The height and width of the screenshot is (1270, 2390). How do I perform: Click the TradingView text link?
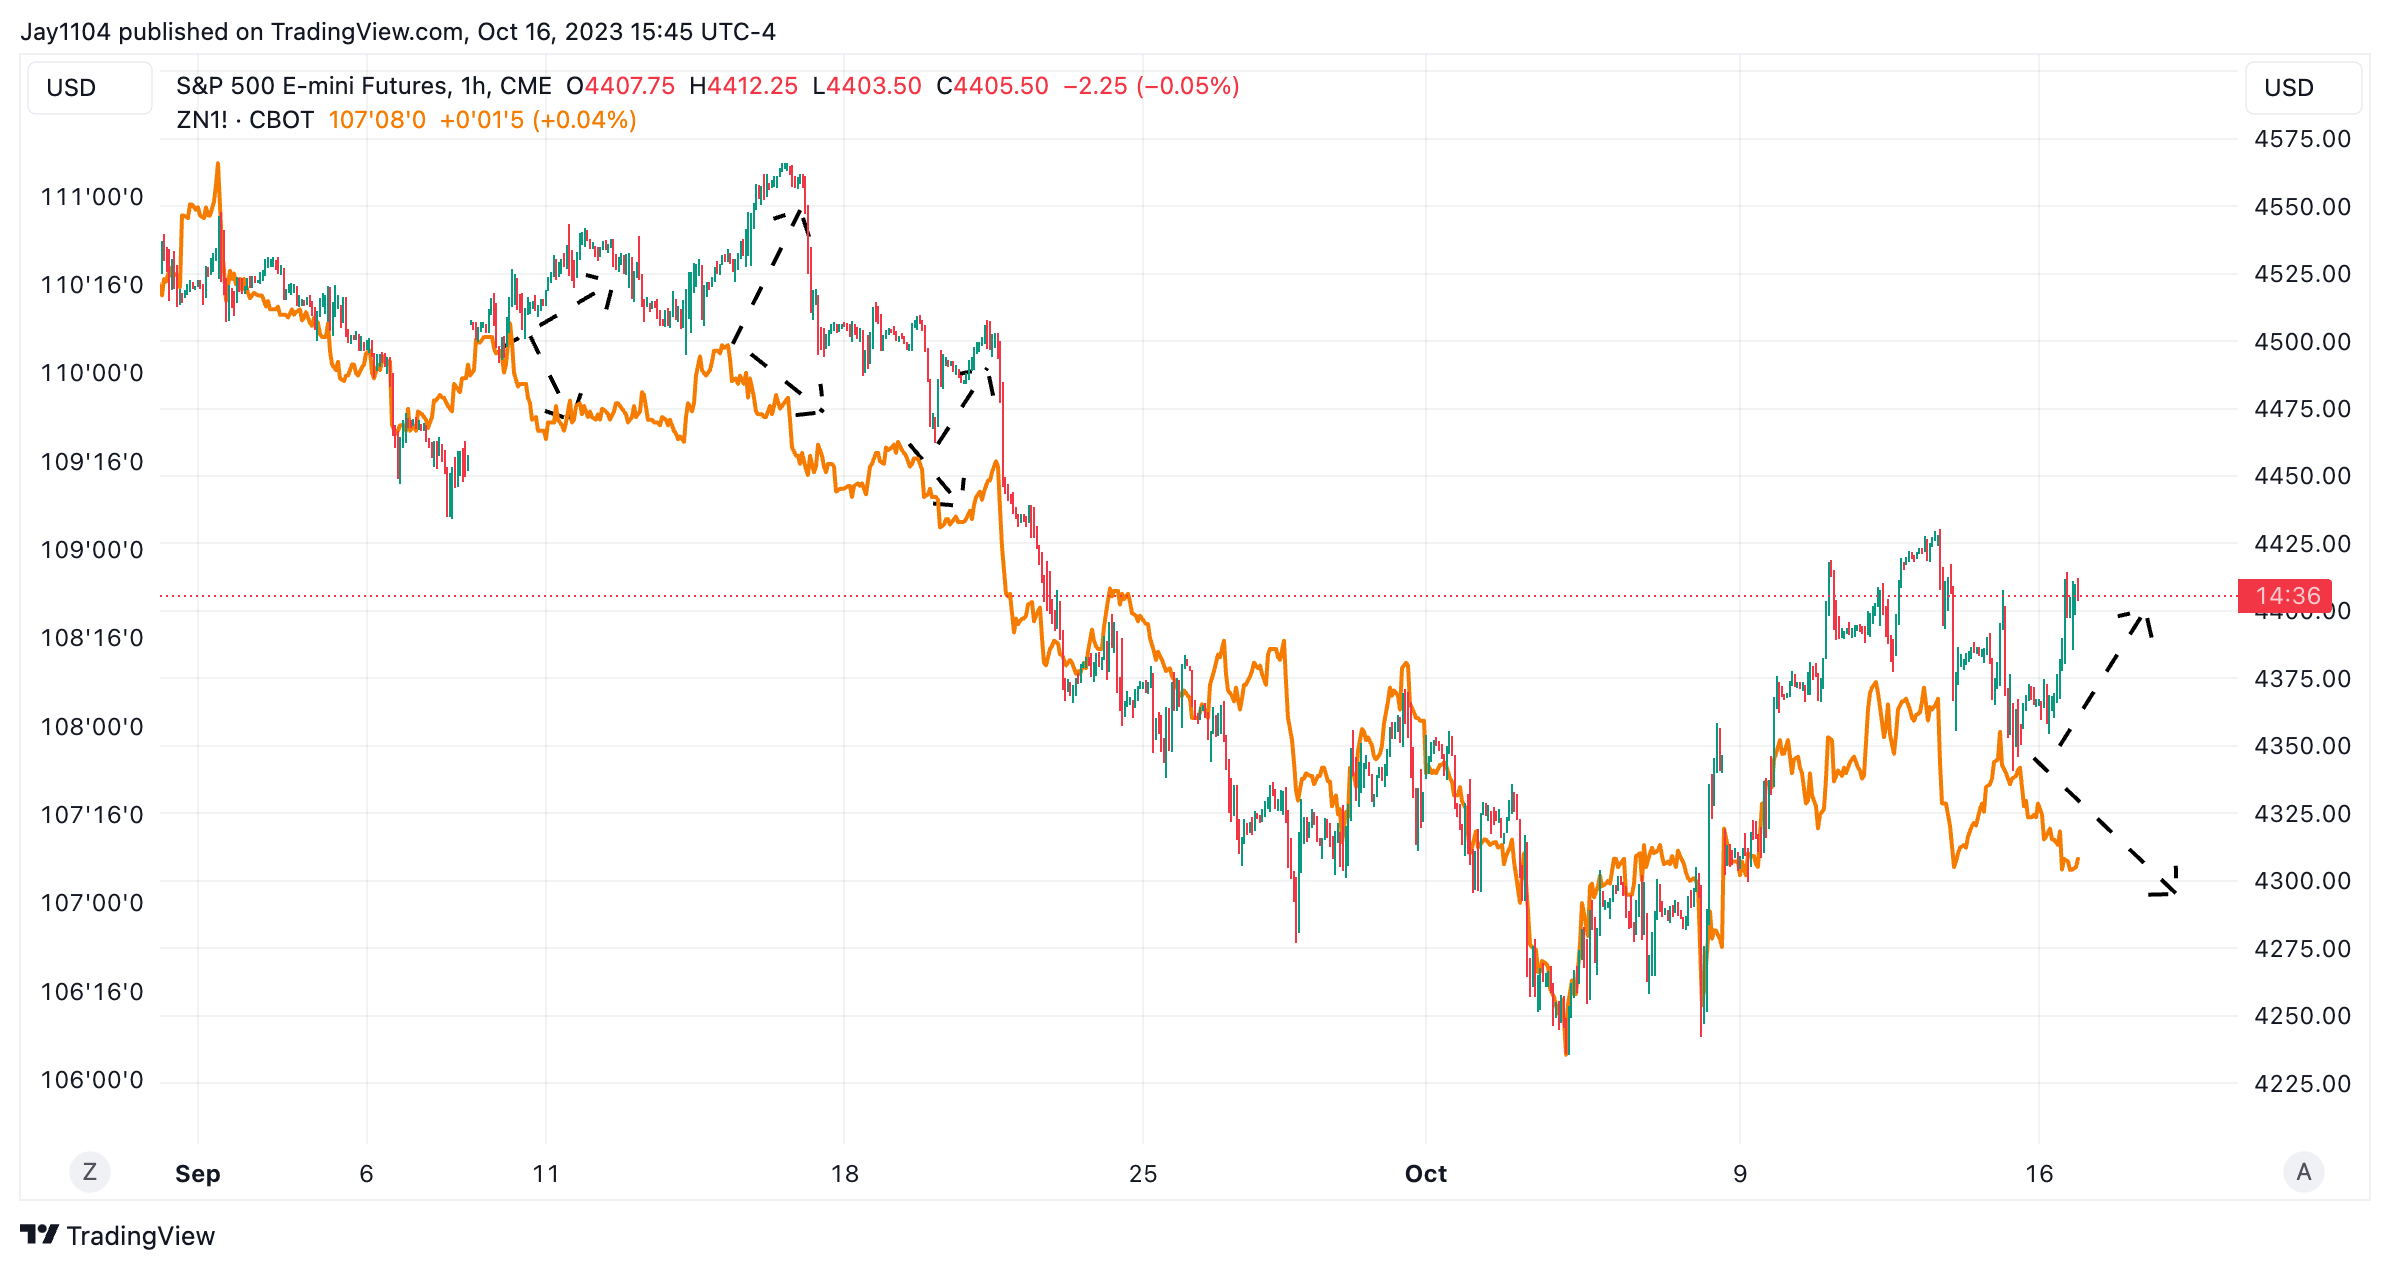pos(141,1236)
